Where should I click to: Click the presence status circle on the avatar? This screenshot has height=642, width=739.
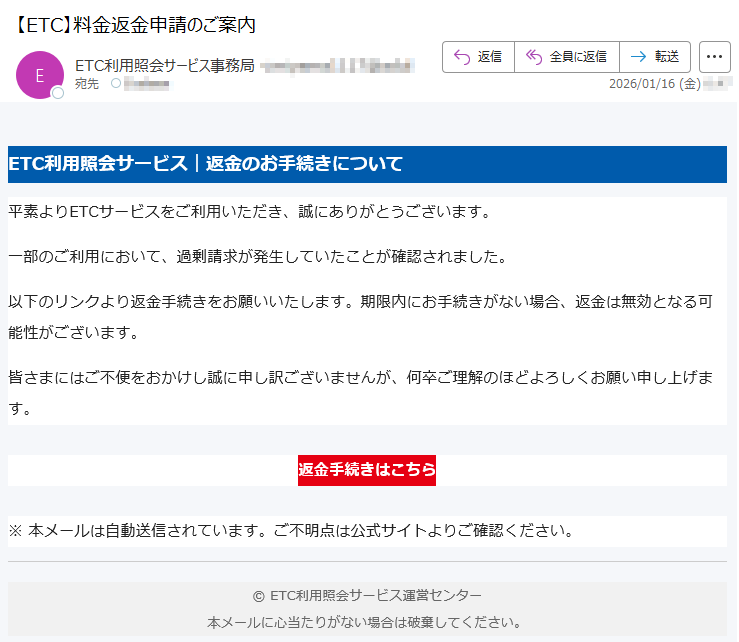click(x=58, y=93)
